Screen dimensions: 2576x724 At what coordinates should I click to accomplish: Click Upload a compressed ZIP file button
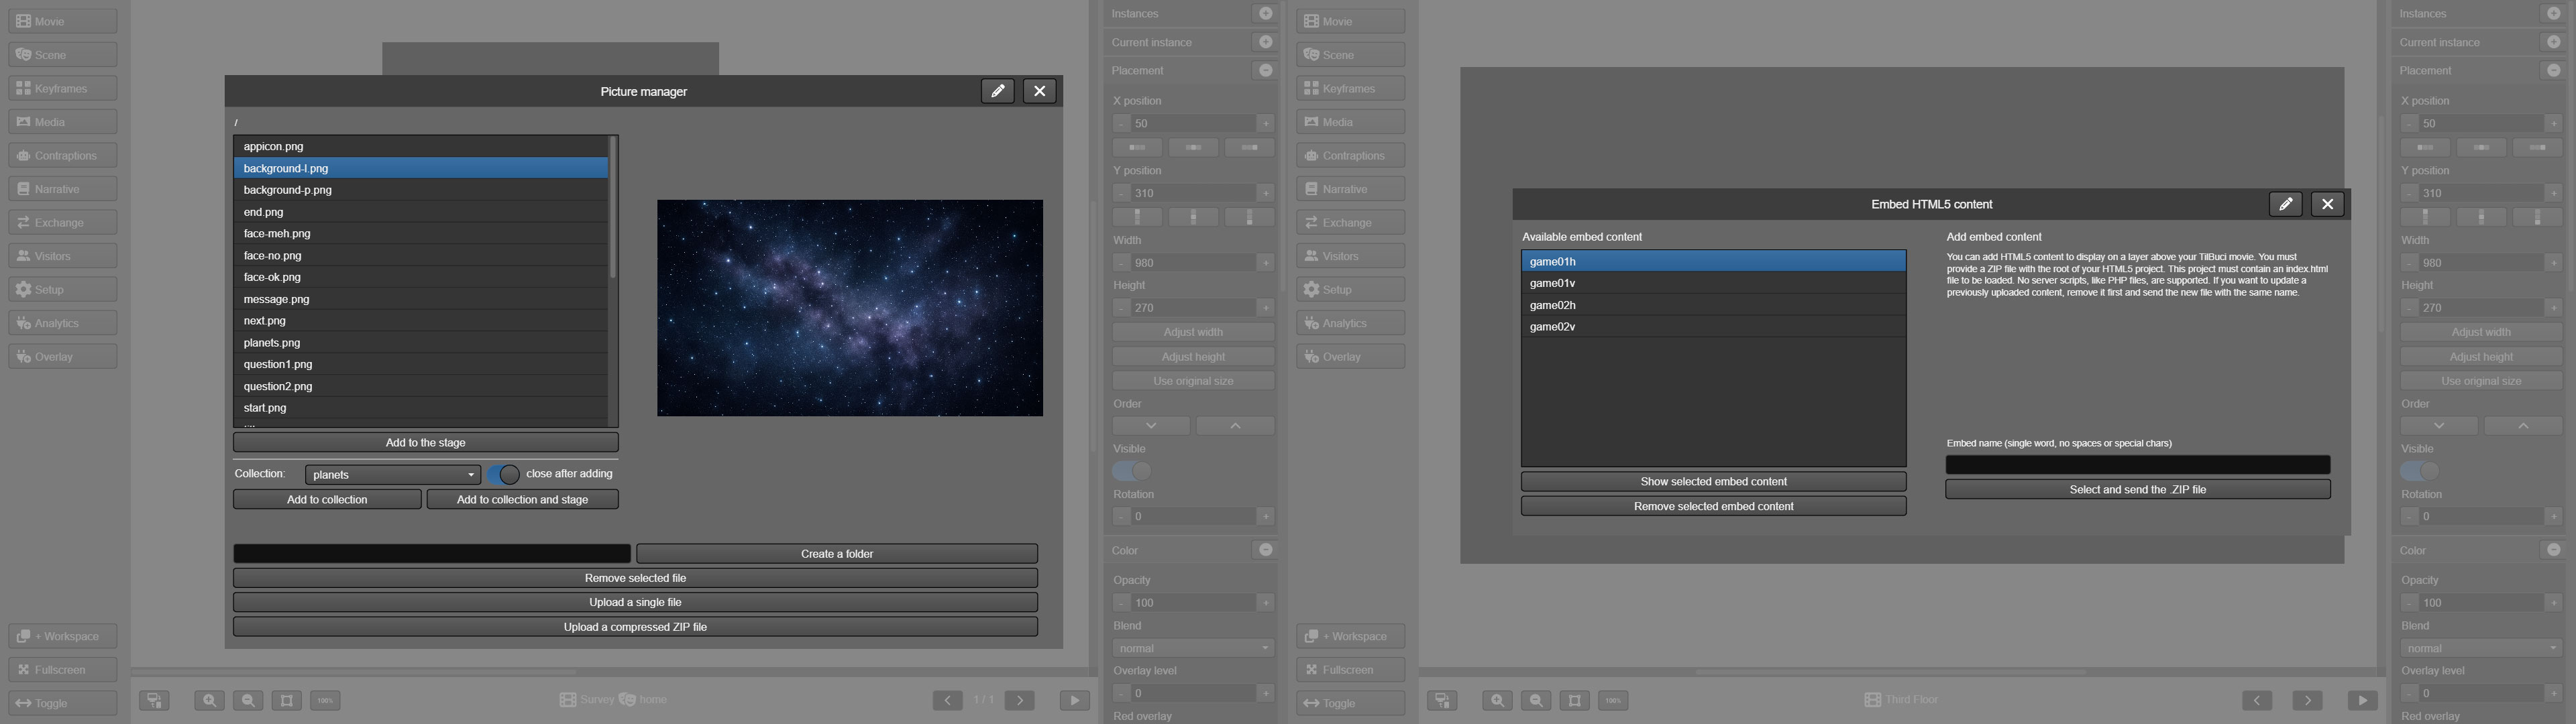pos(635,627)
